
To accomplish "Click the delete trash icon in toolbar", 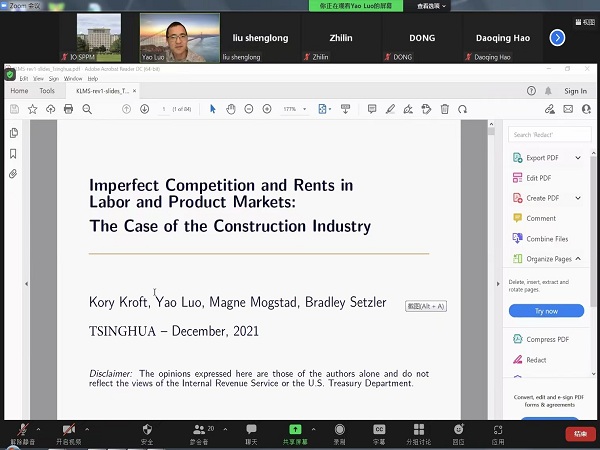I will click(444, 108).
